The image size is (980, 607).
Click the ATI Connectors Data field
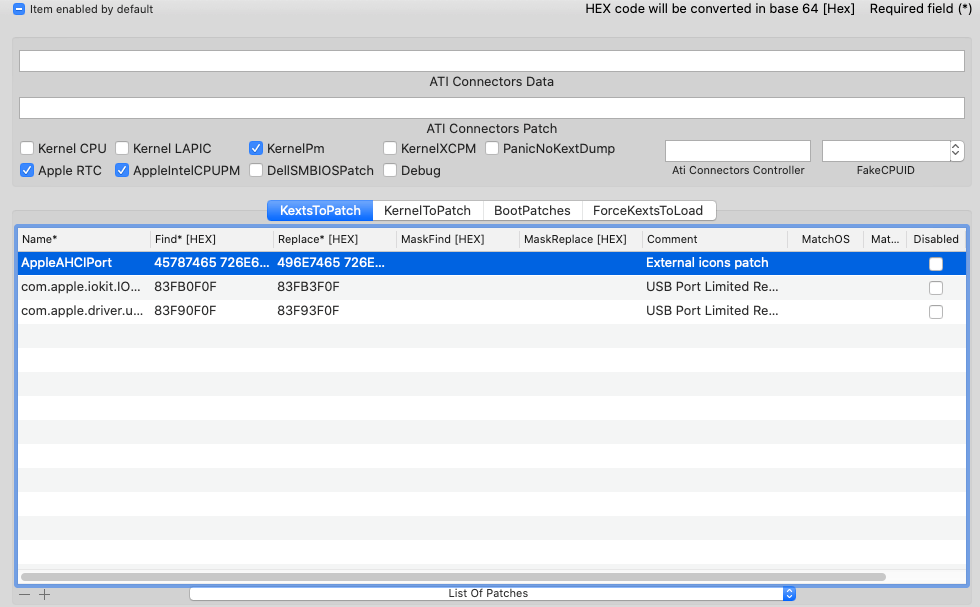(x=490, y=61)
